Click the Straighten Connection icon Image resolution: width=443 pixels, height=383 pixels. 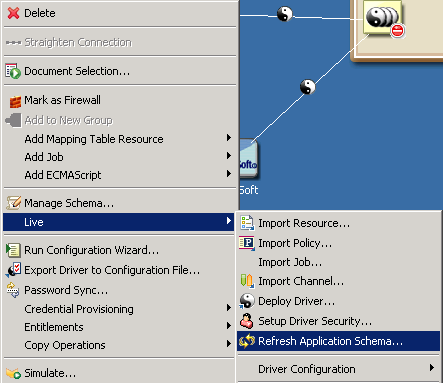tap(13, 43)
